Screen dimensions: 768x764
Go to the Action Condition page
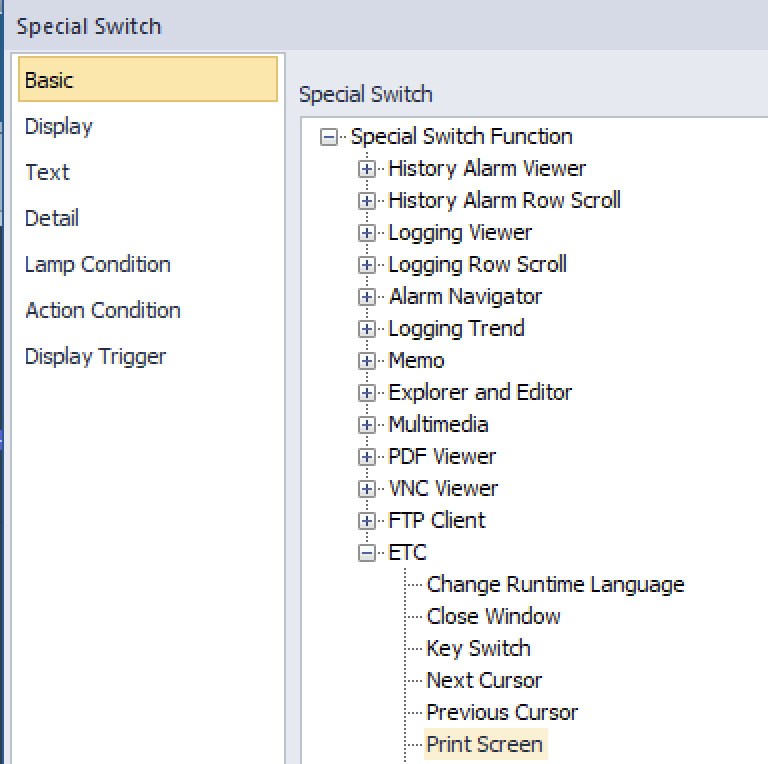click(103, 310)
